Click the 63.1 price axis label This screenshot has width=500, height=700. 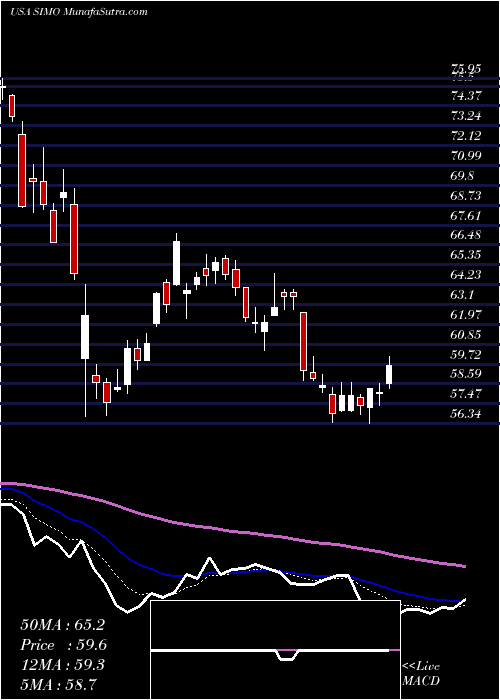462,295
